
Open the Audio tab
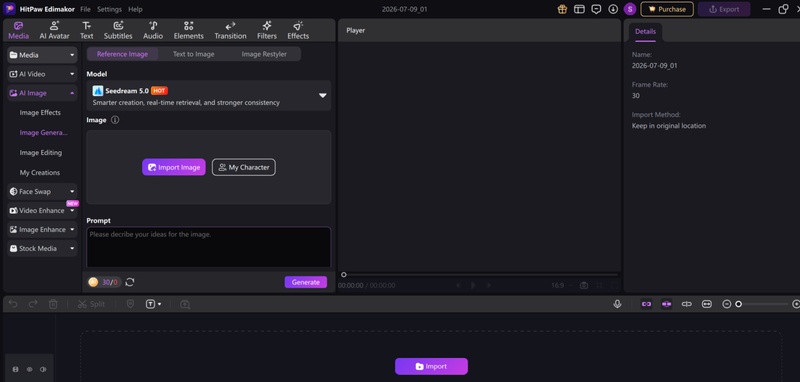point(153,30)
